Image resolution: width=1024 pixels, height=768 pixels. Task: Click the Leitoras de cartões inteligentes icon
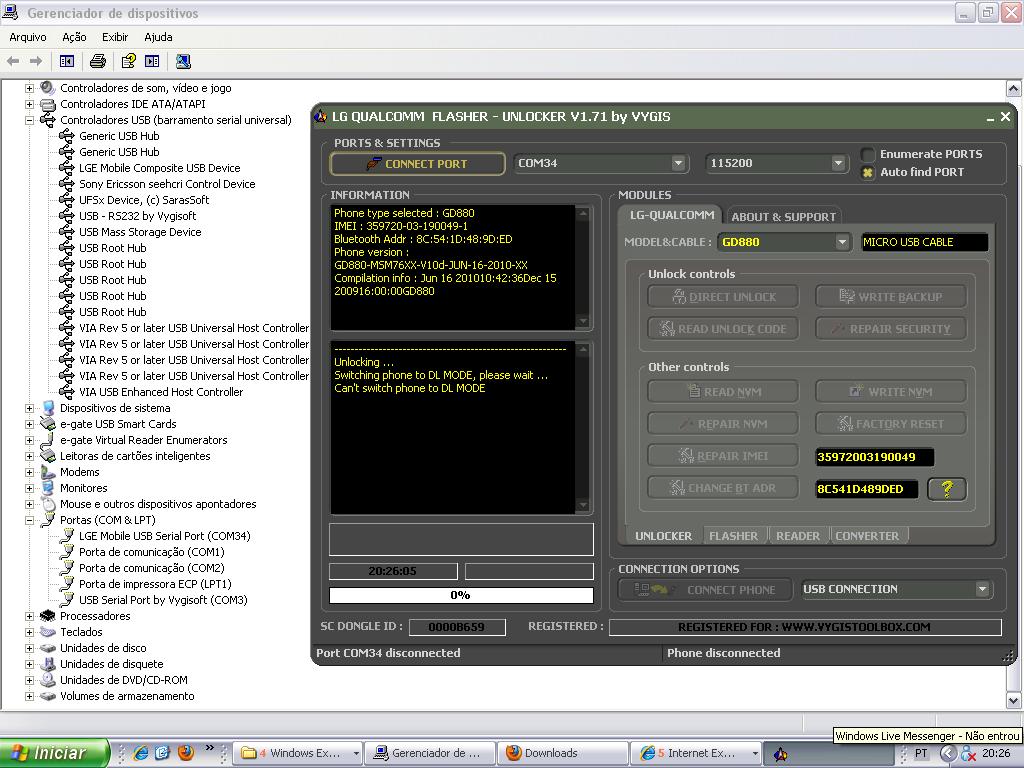[x=48, y=456]
